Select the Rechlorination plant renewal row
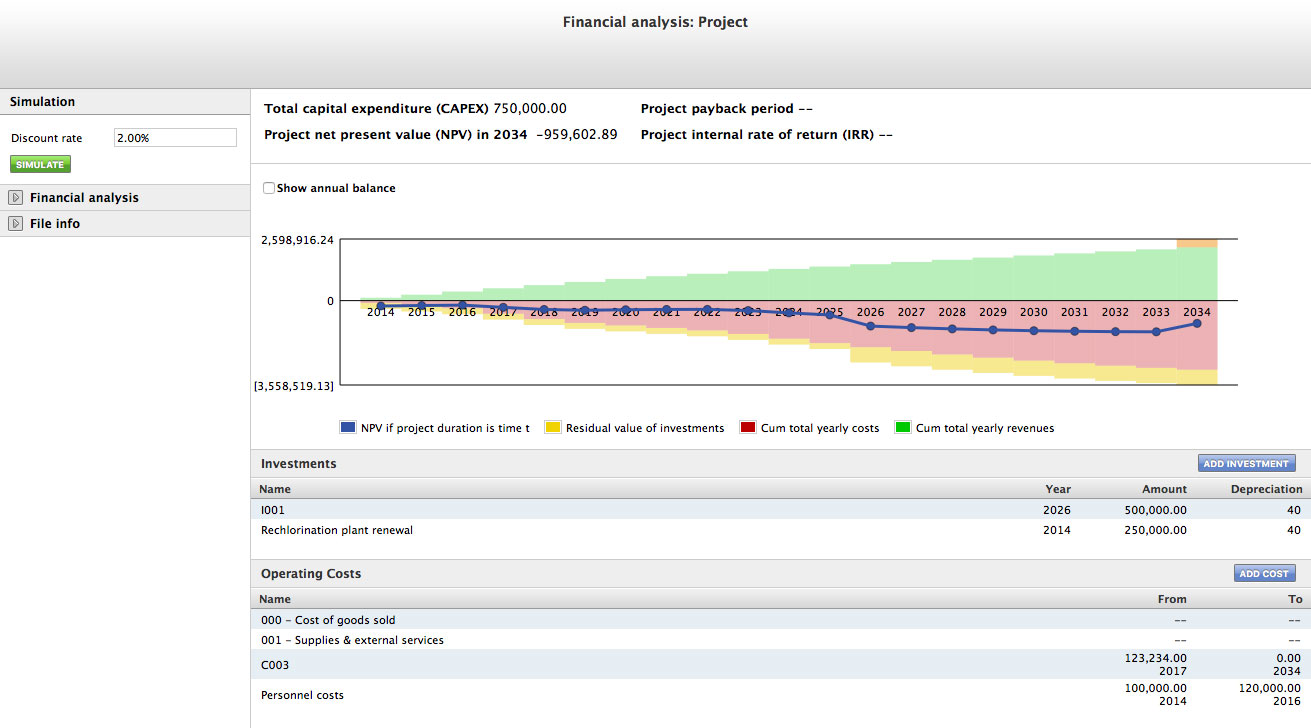The image size is (1311, 728). 781,530
